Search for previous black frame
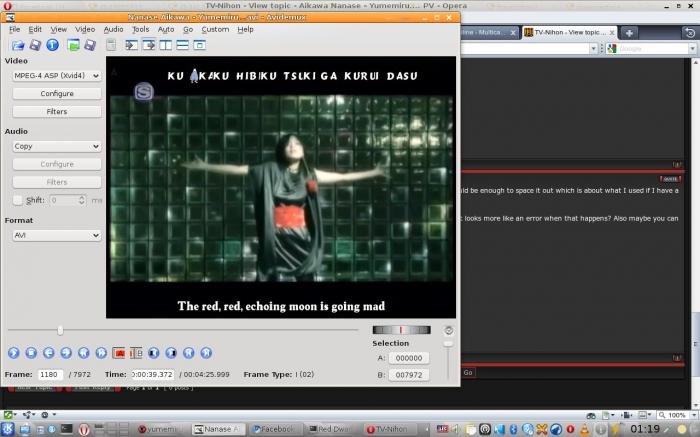 coord(154,353)
